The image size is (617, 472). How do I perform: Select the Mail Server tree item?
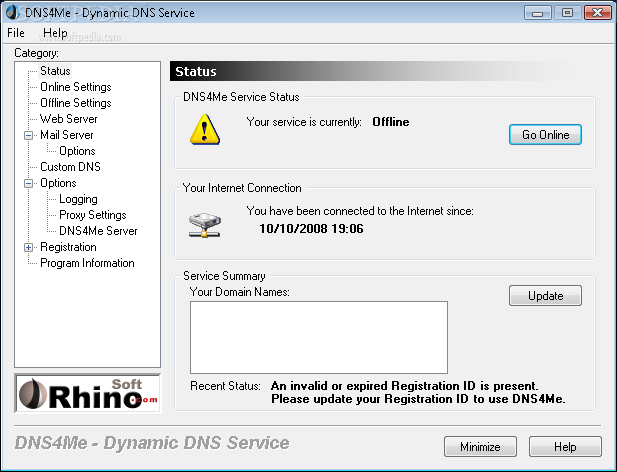(x=67, y=135)
